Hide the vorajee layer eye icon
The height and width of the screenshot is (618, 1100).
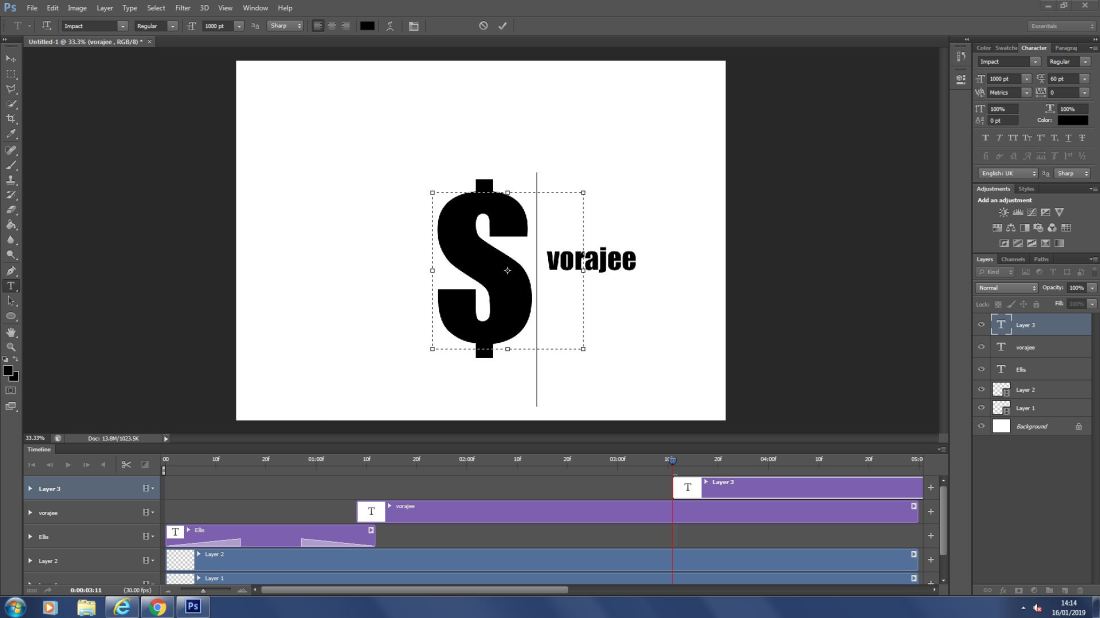pos(981,347)
